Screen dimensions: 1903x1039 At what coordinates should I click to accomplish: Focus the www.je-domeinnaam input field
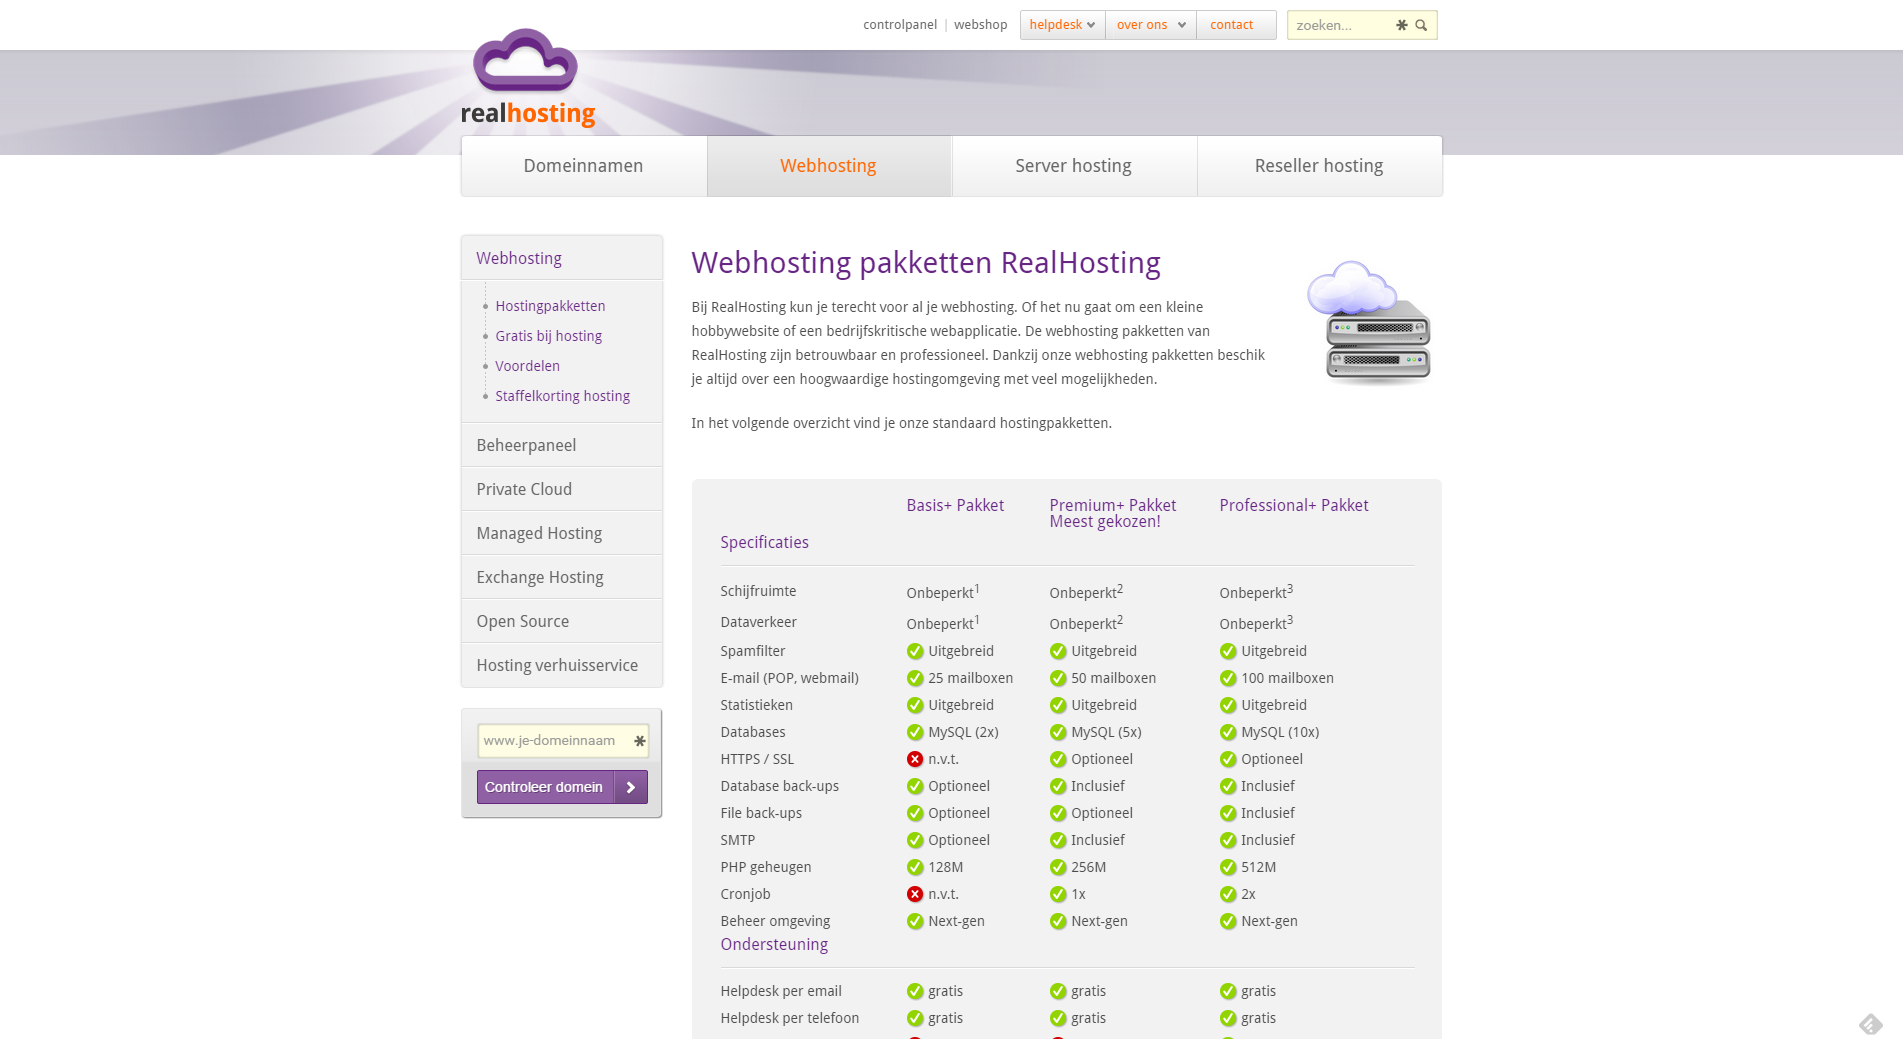pyautogui.click(x=553, y=741)
